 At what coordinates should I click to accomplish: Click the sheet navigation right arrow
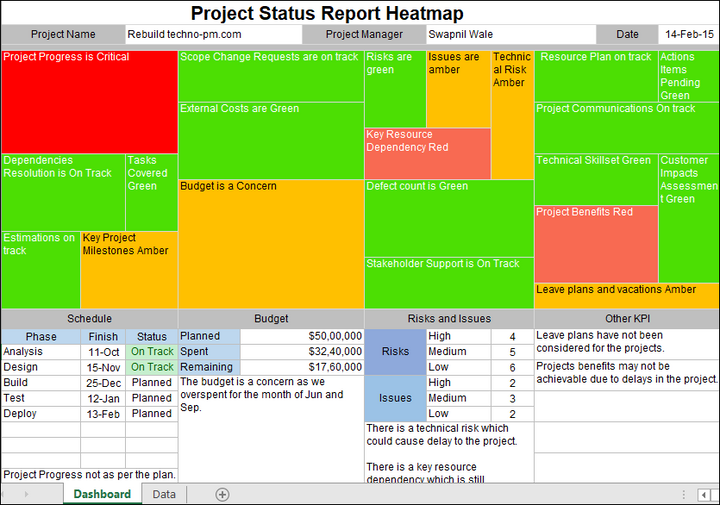tap(26, 494)
